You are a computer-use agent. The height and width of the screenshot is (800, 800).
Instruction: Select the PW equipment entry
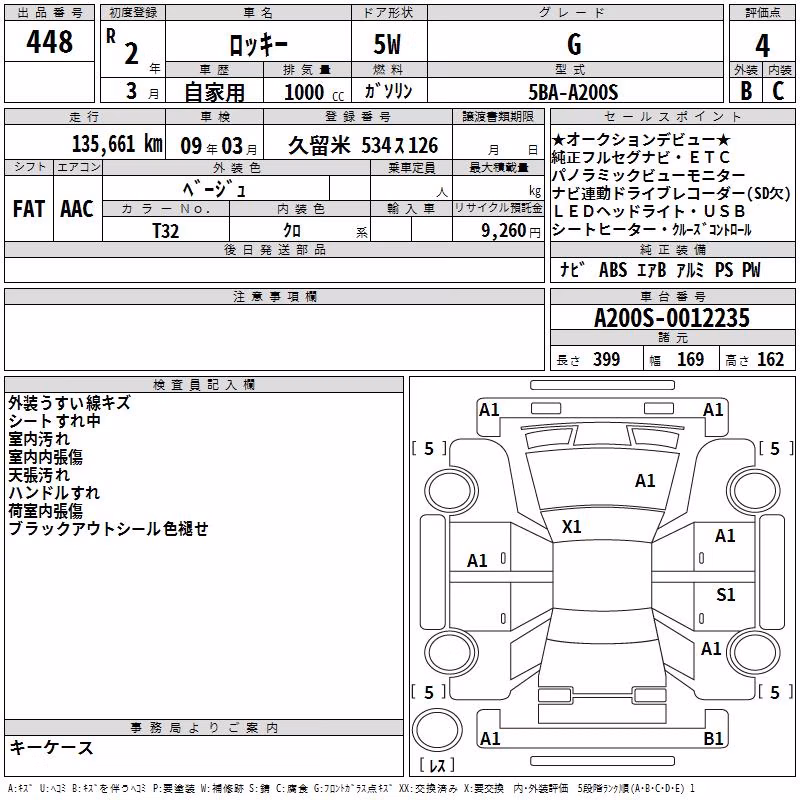(x=751, y=270)
